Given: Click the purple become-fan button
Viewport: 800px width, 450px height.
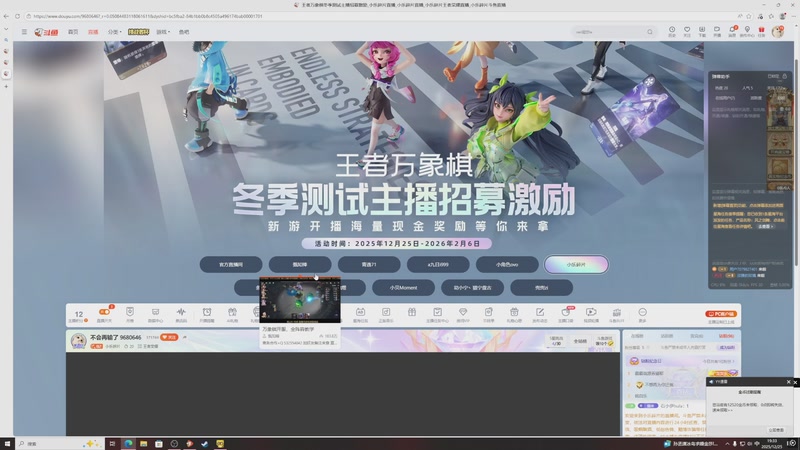Looking at the screenshot, I should click(727, 347).
